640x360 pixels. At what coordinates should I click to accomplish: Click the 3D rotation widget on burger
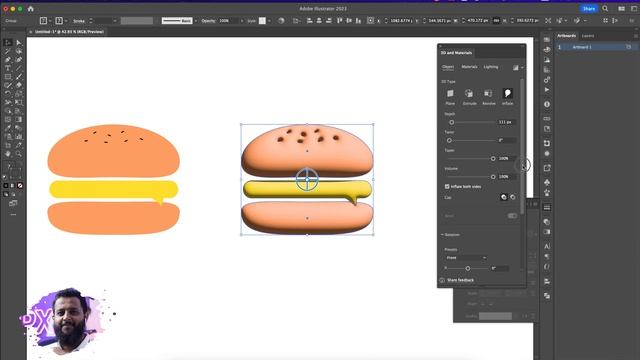[x=307, y=179]
